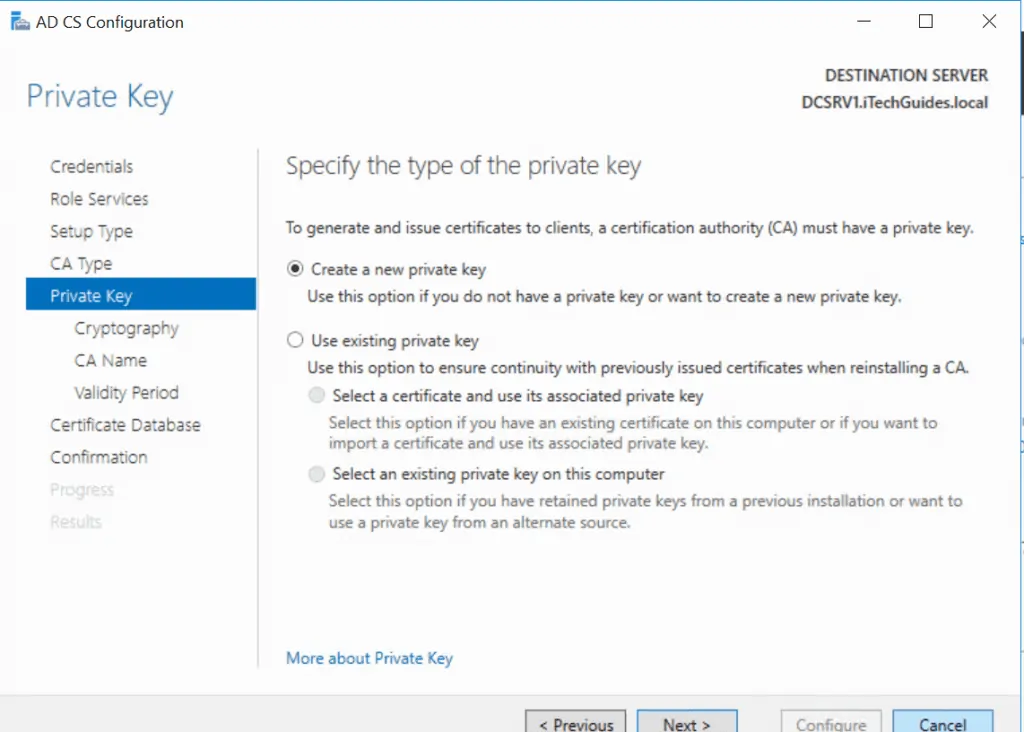Screen dimensions: 1024x732
Task: Open the Setup Type page
Action: (91, 231)
